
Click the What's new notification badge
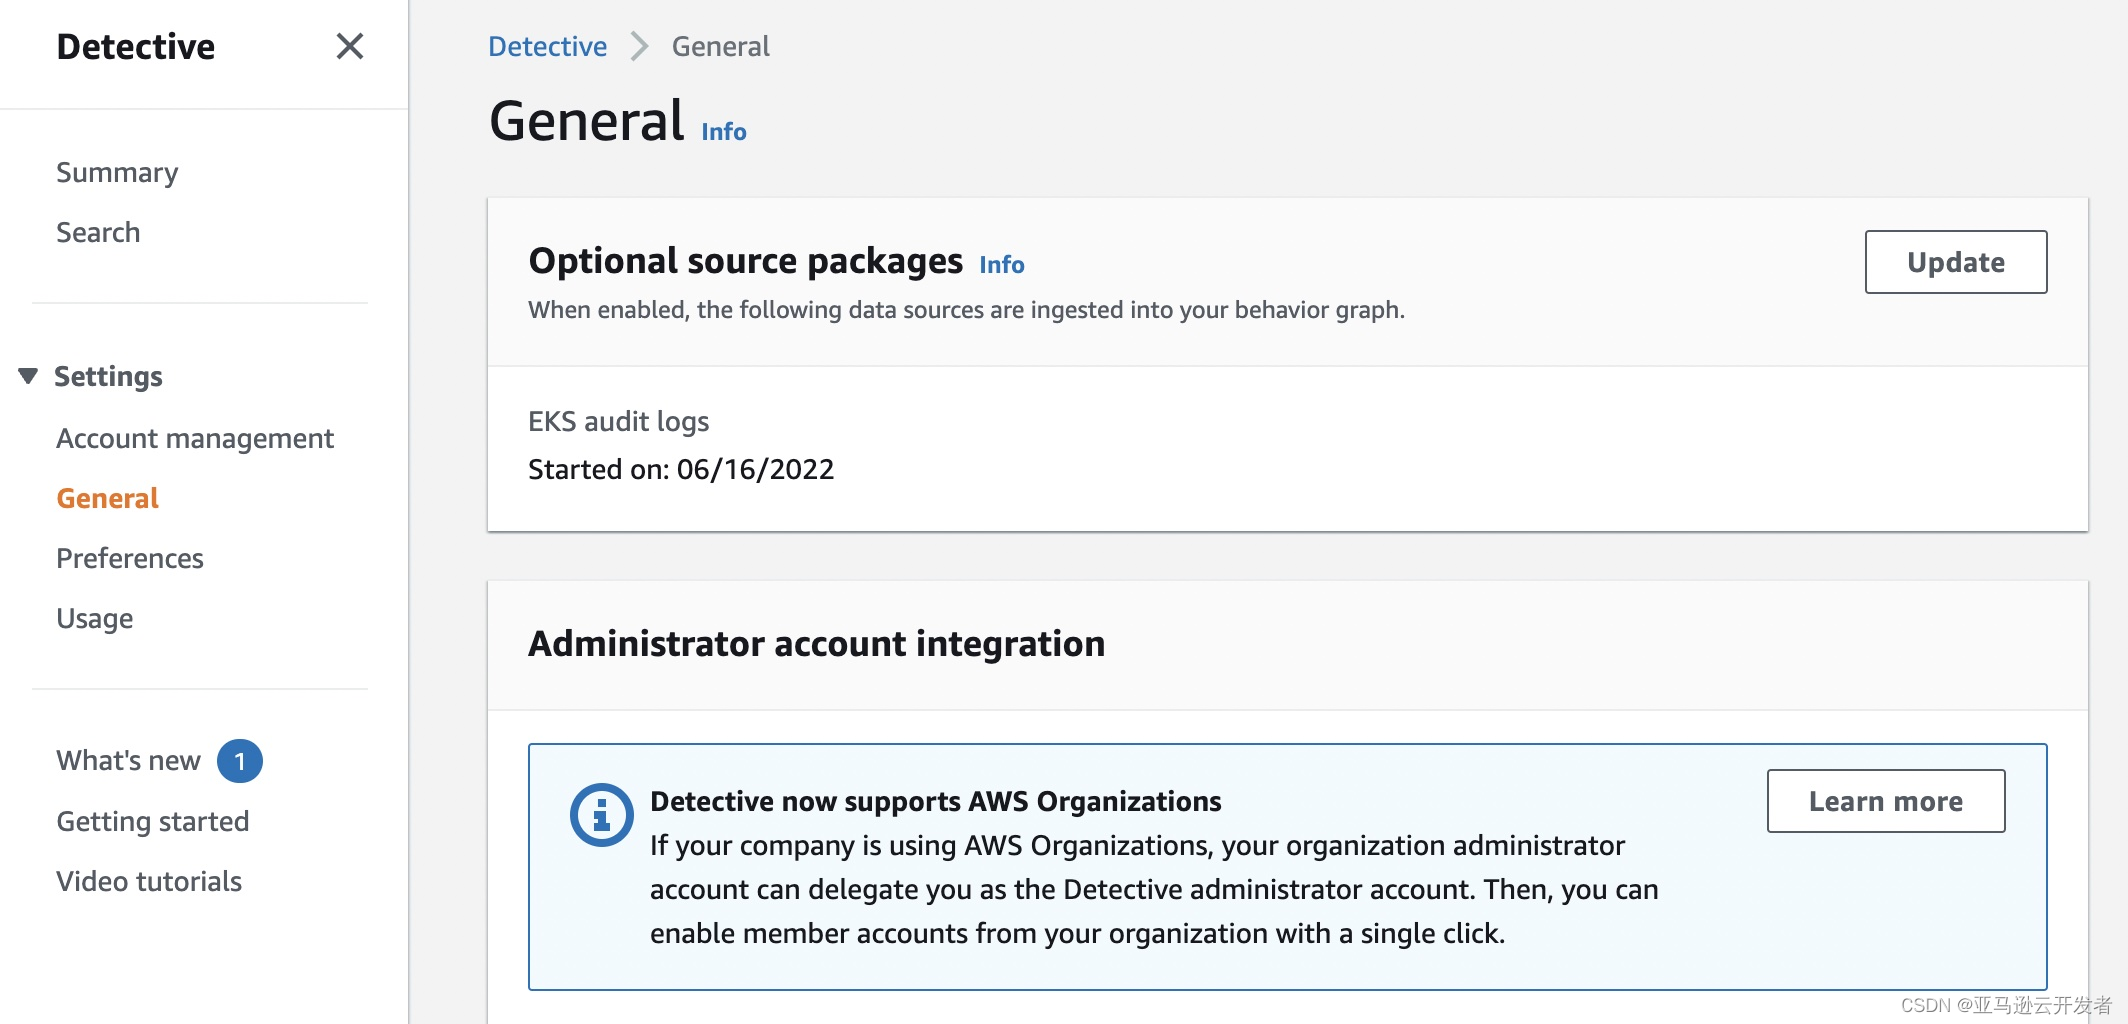(x=240, y=761)
